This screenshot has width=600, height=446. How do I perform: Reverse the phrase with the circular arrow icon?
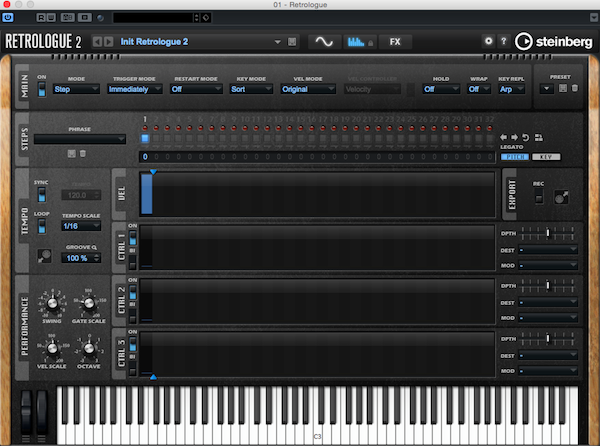[526, 137]
